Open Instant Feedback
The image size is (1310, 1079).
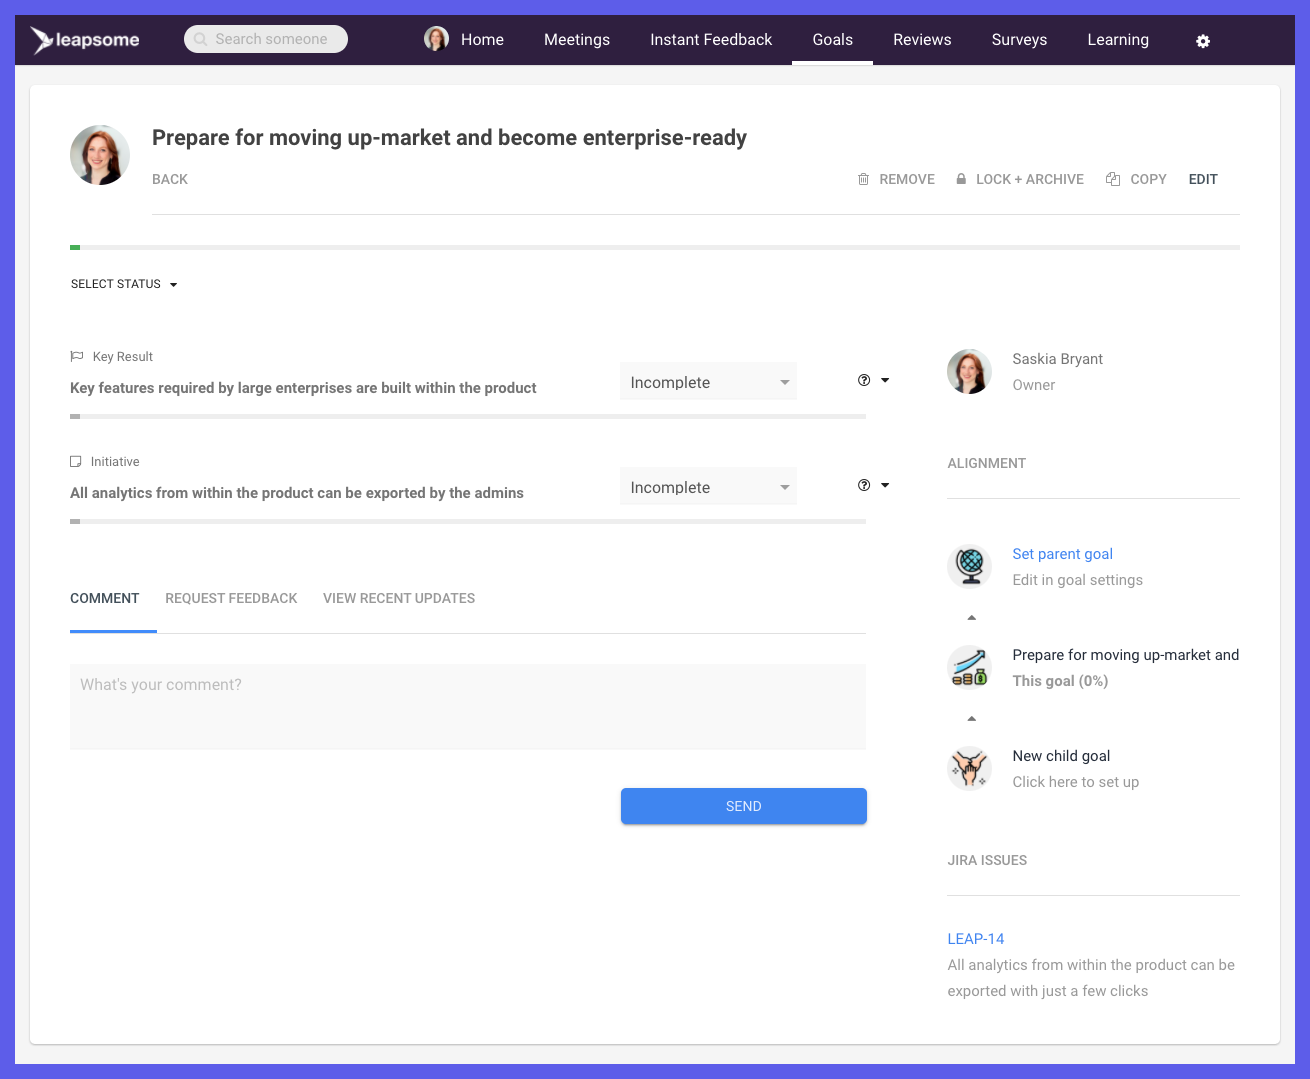click(711, 39)
